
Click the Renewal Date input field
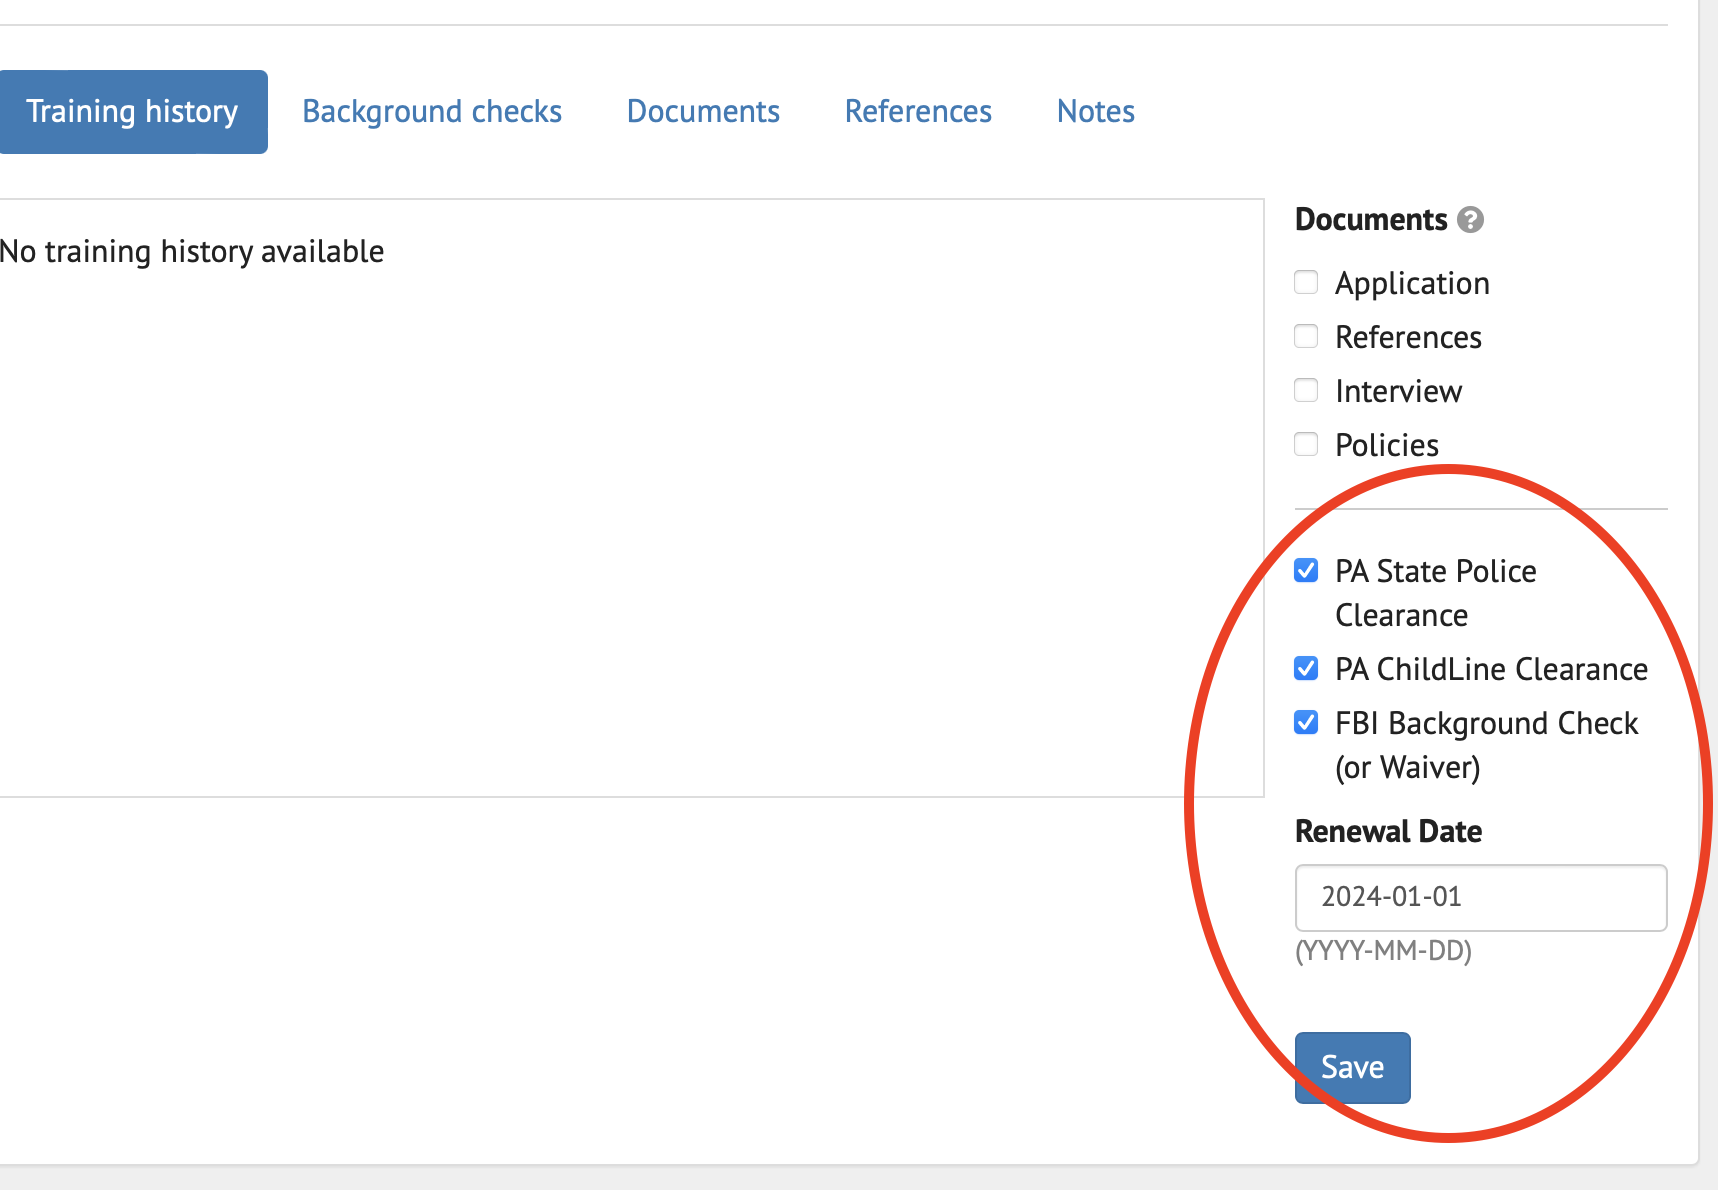tap(1481, 898)
